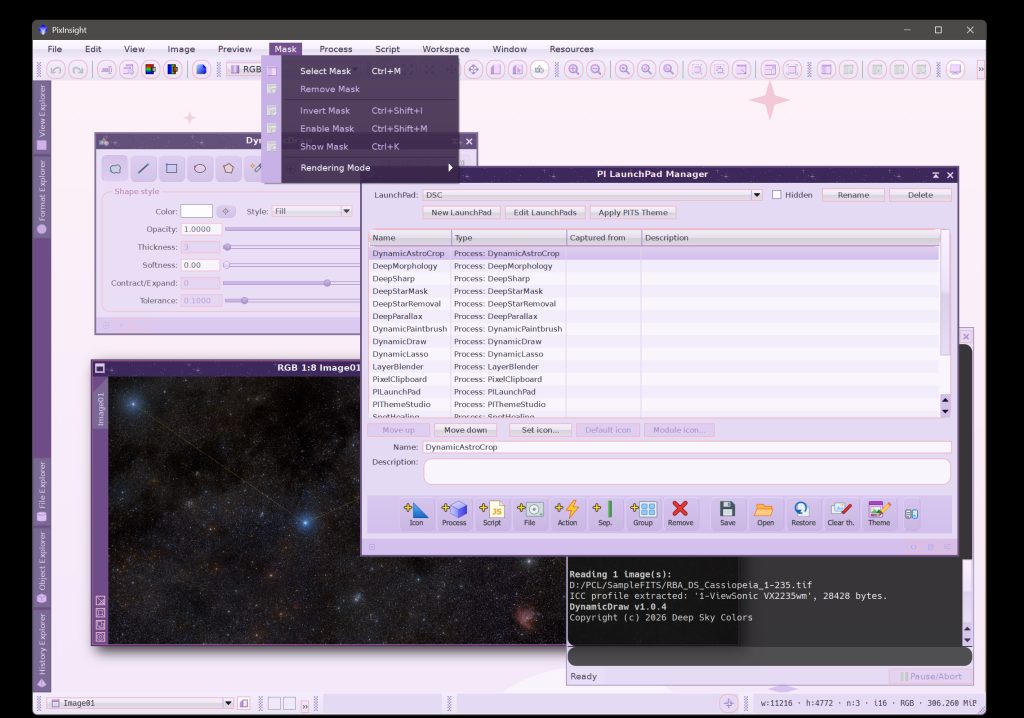Click the Save floppy disk icon
This screenshot has width=1024, height=718.
coord(728,514)
